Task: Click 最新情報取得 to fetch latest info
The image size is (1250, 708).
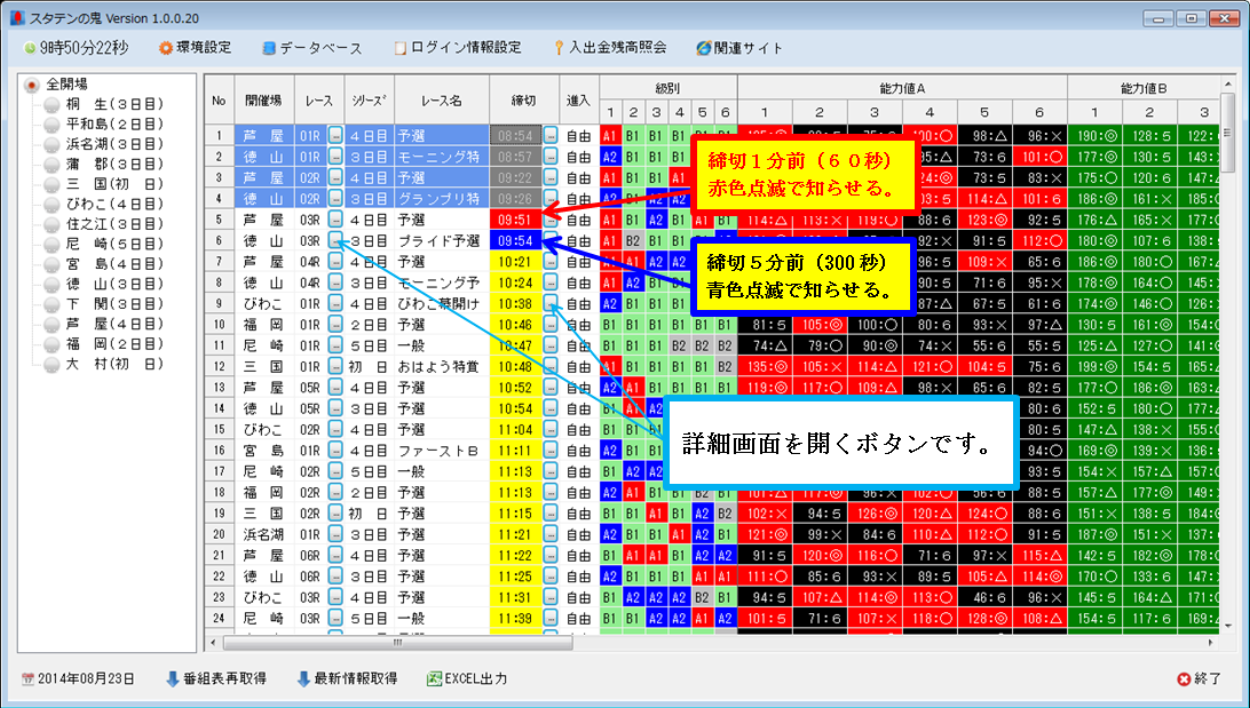Action: pos(346,678)
